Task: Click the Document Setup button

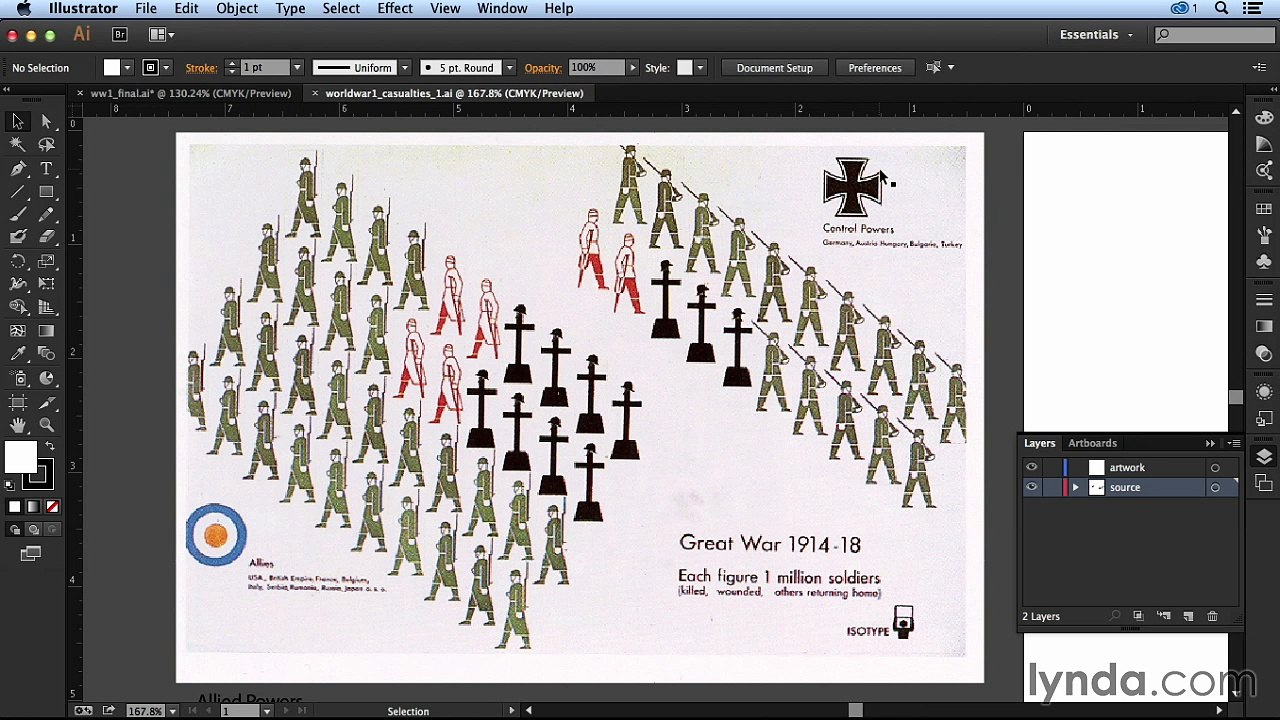Action: pyautogui.click(x=775, y=68)
